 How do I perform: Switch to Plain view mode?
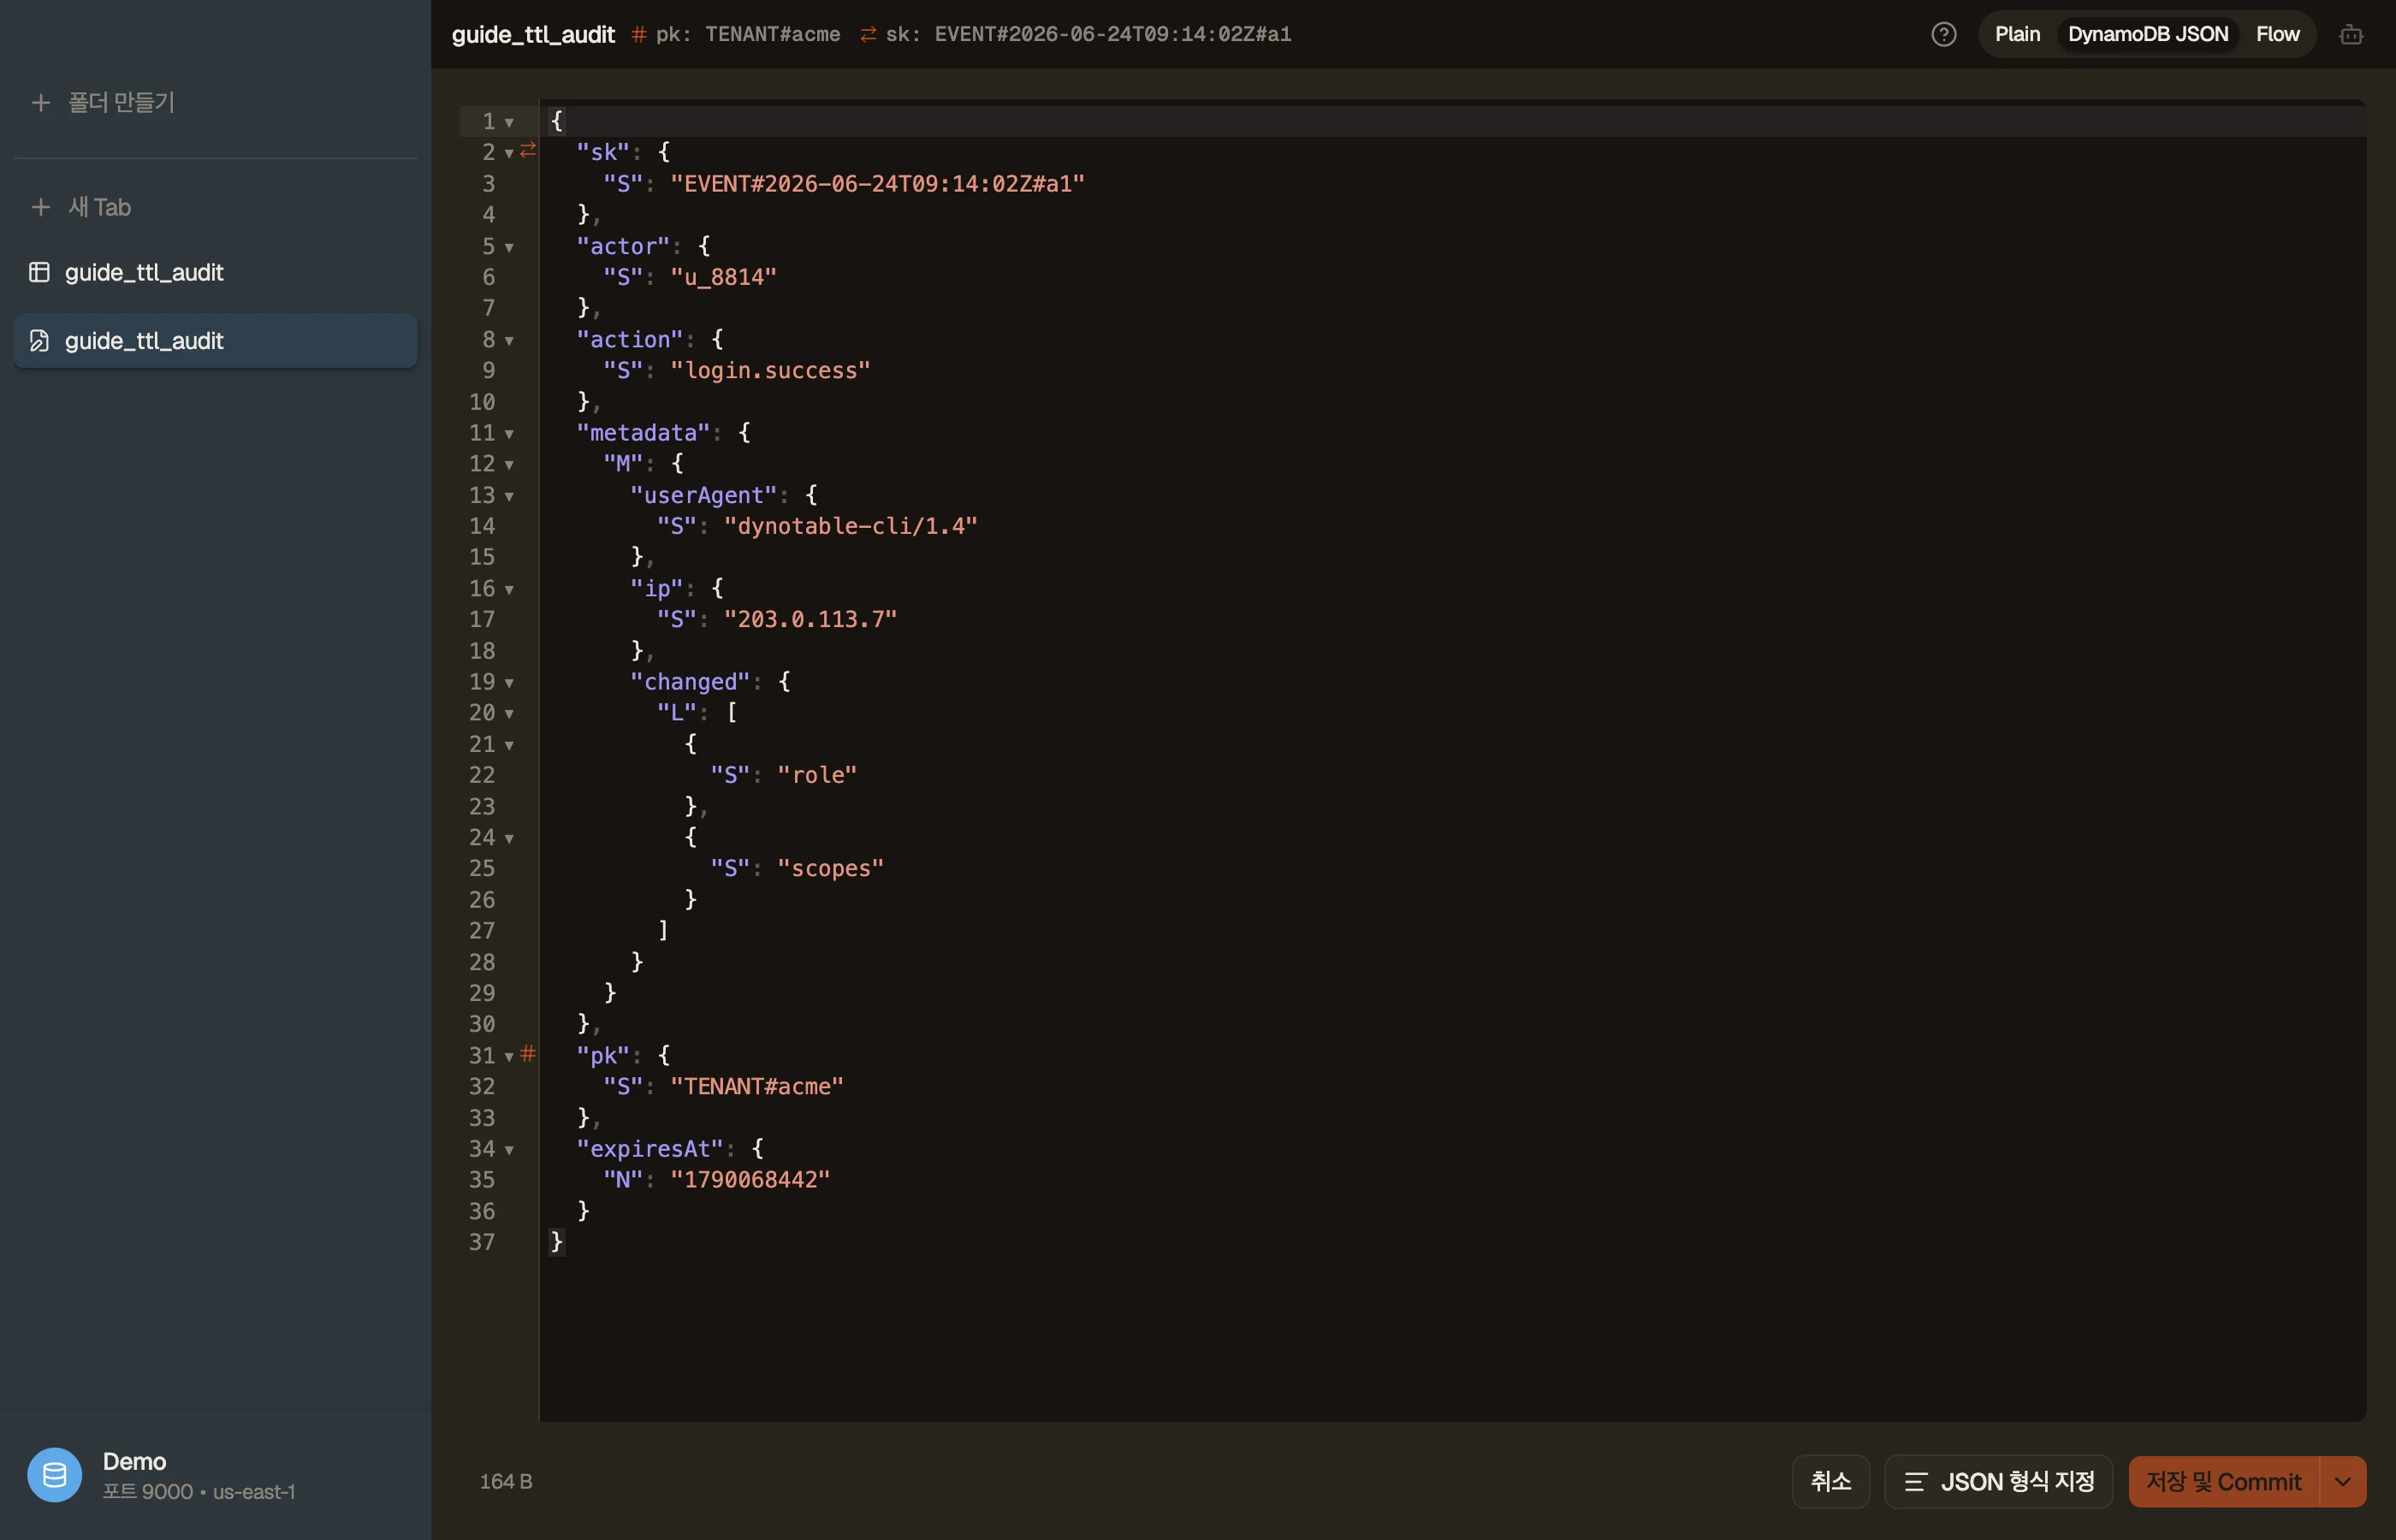point(2017,34)
